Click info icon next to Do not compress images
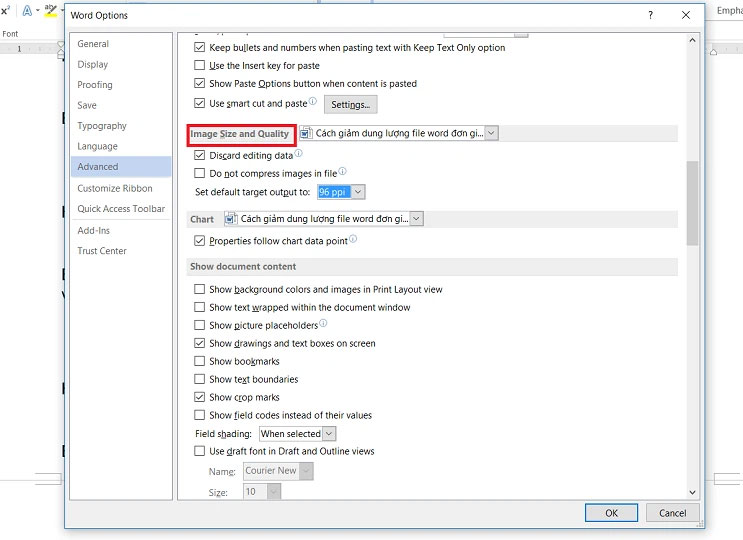Screen dimensions: 743x540 coord(342,172)
